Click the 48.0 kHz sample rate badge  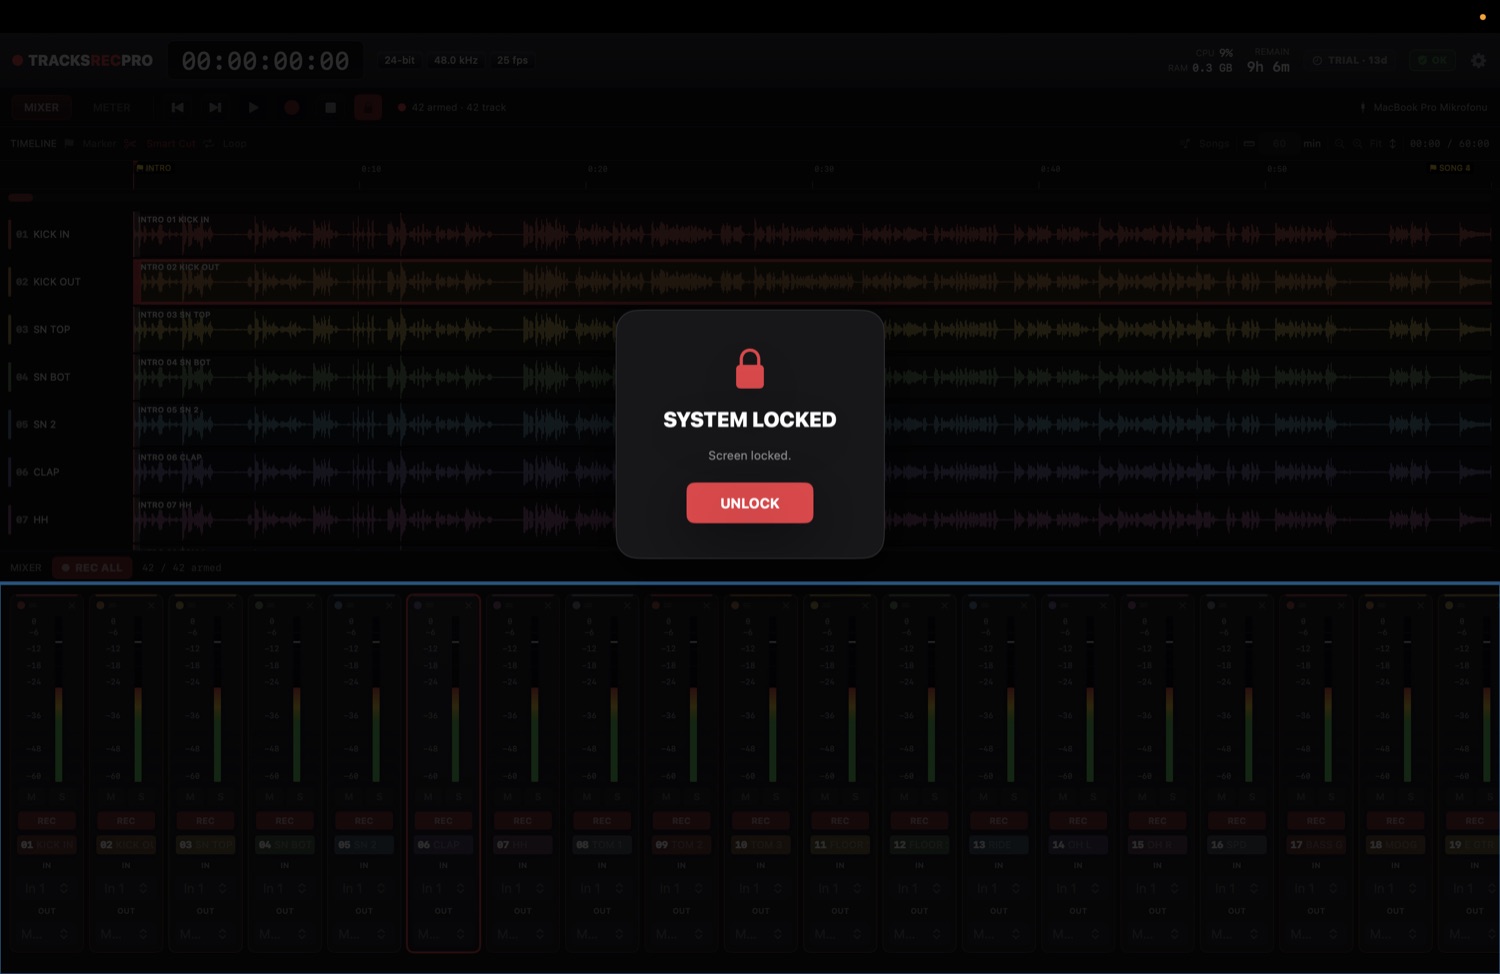(456, 60)
